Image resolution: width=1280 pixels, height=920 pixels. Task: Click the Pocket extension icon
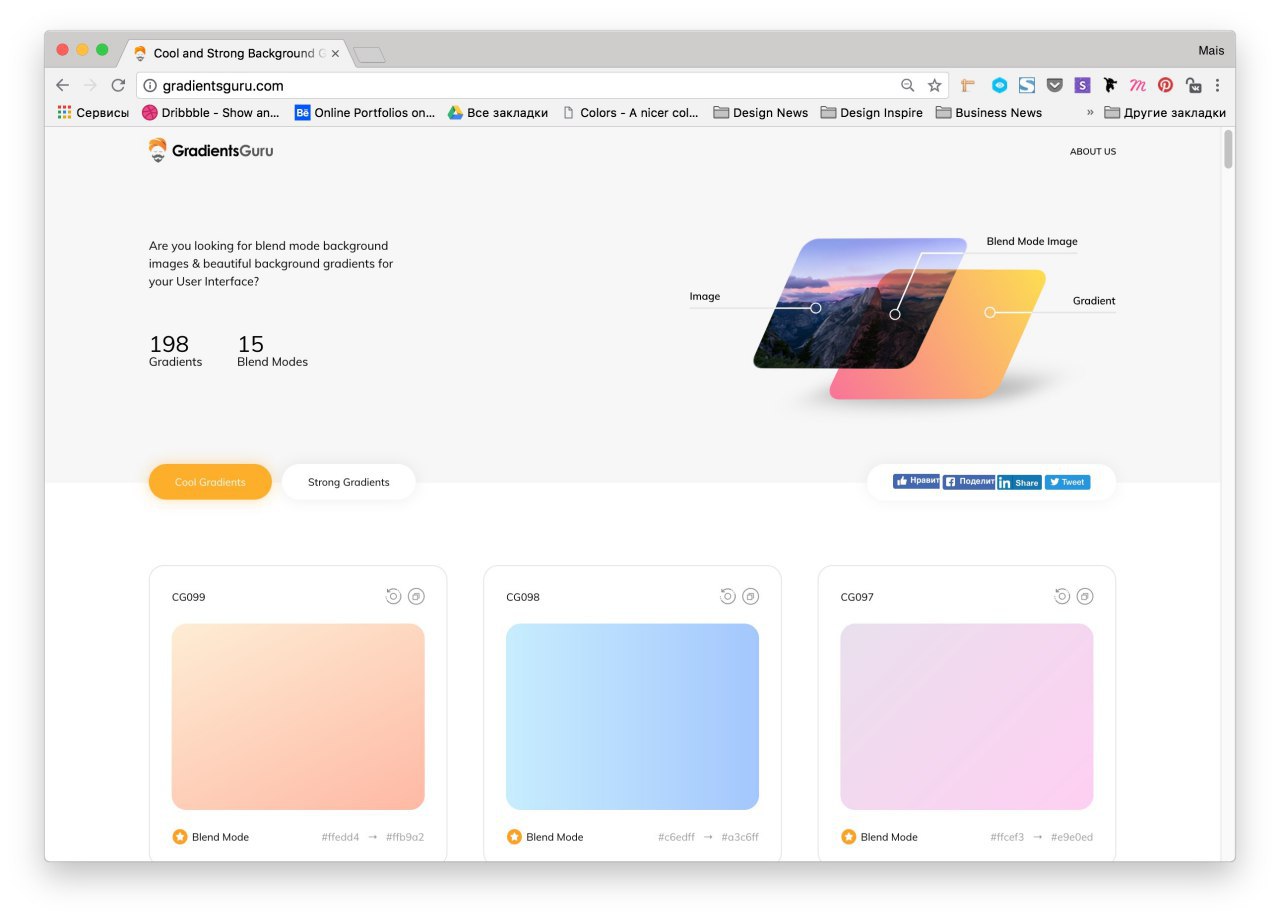[1054, 86]
